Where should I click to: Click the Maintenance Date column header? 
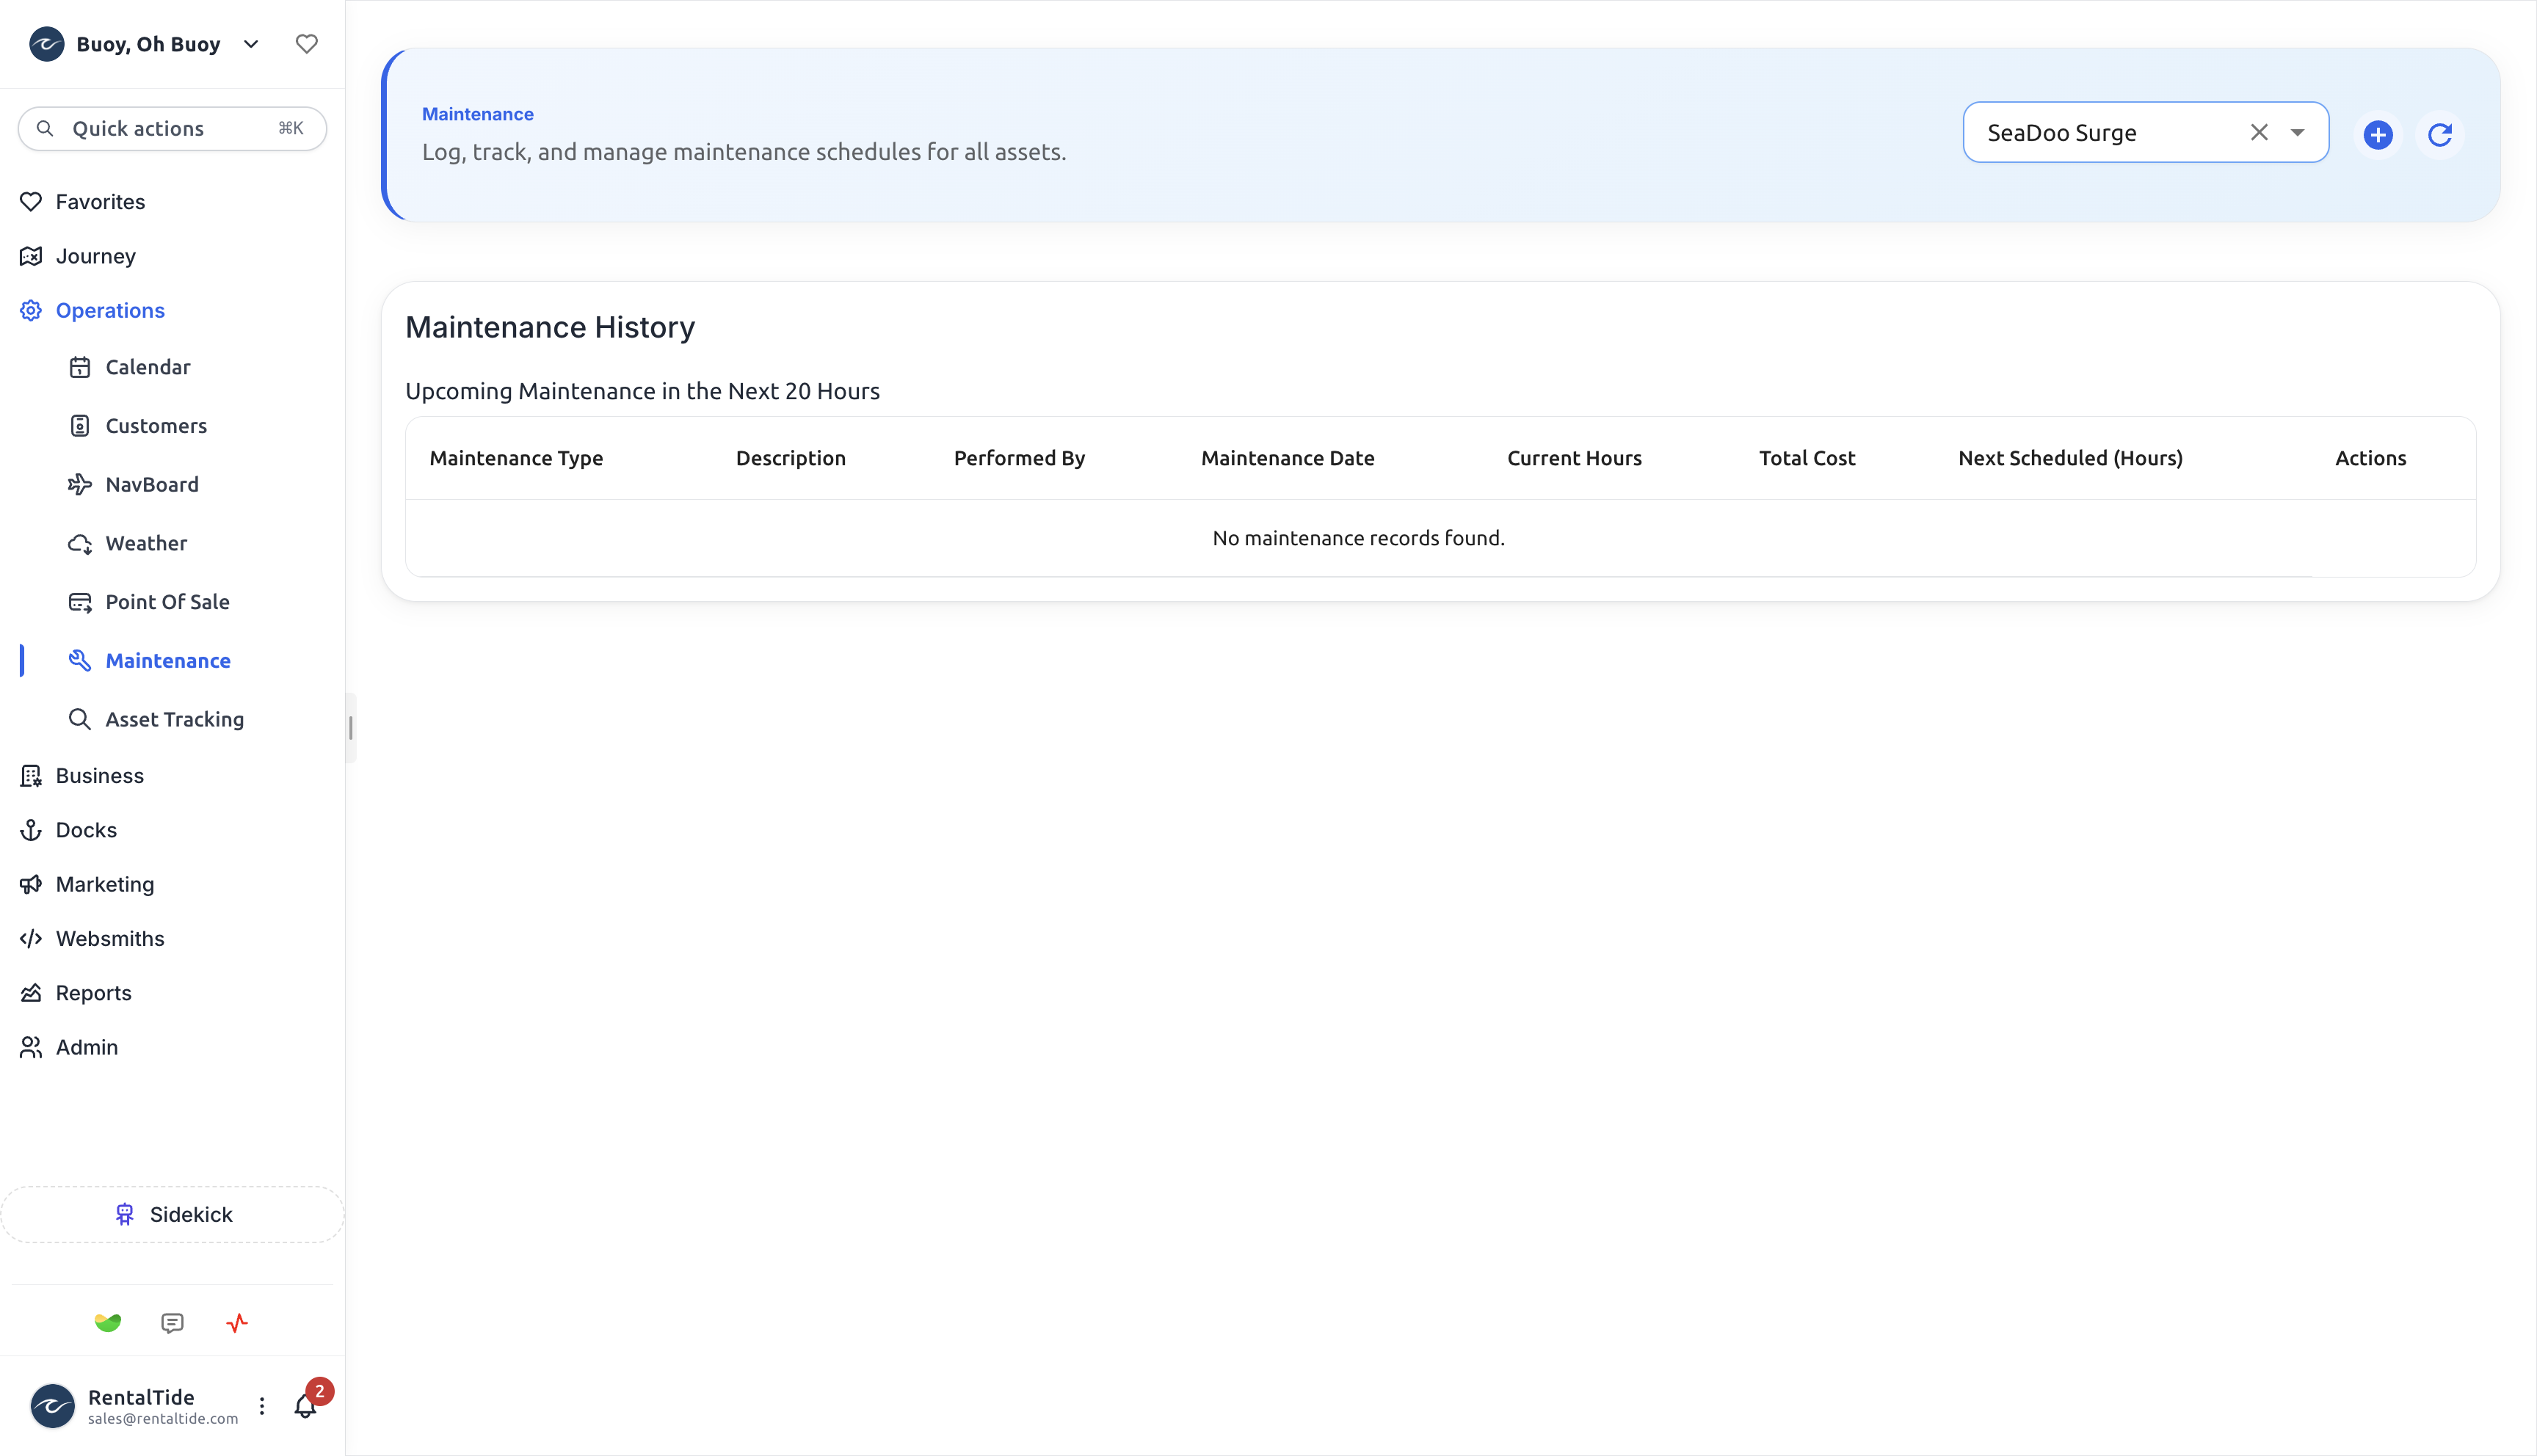click(1288, 458)
